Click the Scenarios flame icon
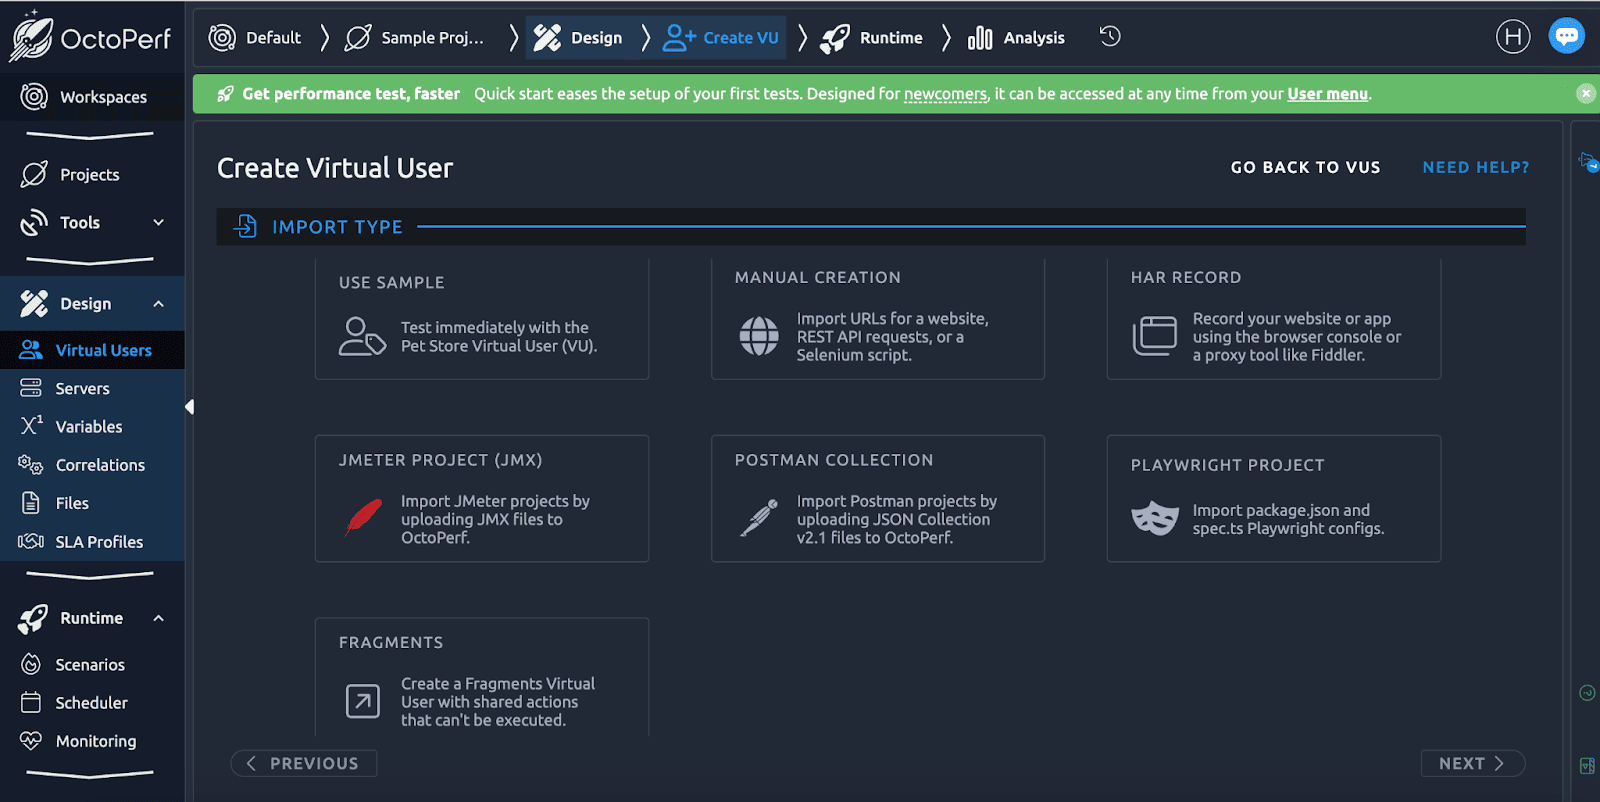1600x802 pixels. click(31, 664)
